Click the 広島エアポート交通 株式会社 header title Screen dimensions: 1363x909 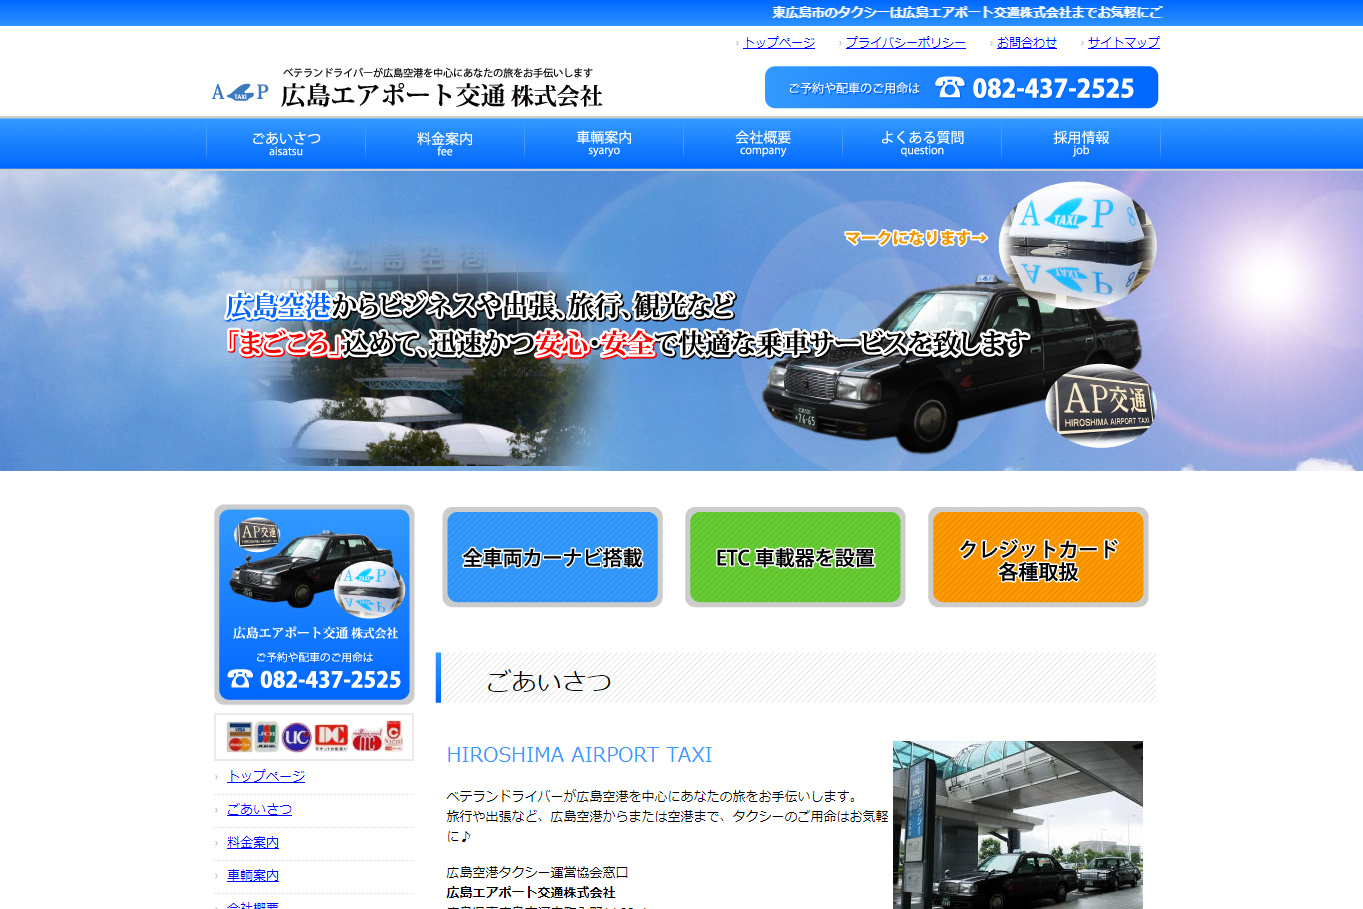(441, 95)
